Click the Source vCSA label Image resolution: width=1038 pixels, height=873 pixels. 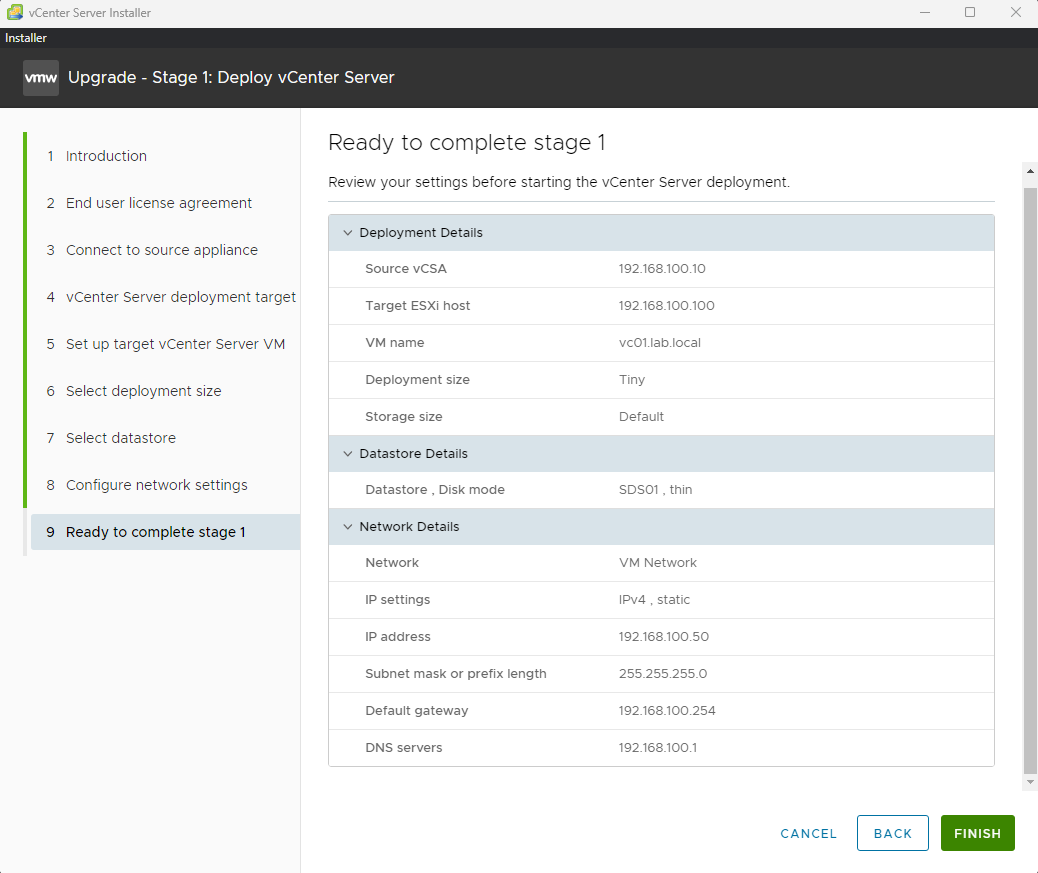click(406, 269)
